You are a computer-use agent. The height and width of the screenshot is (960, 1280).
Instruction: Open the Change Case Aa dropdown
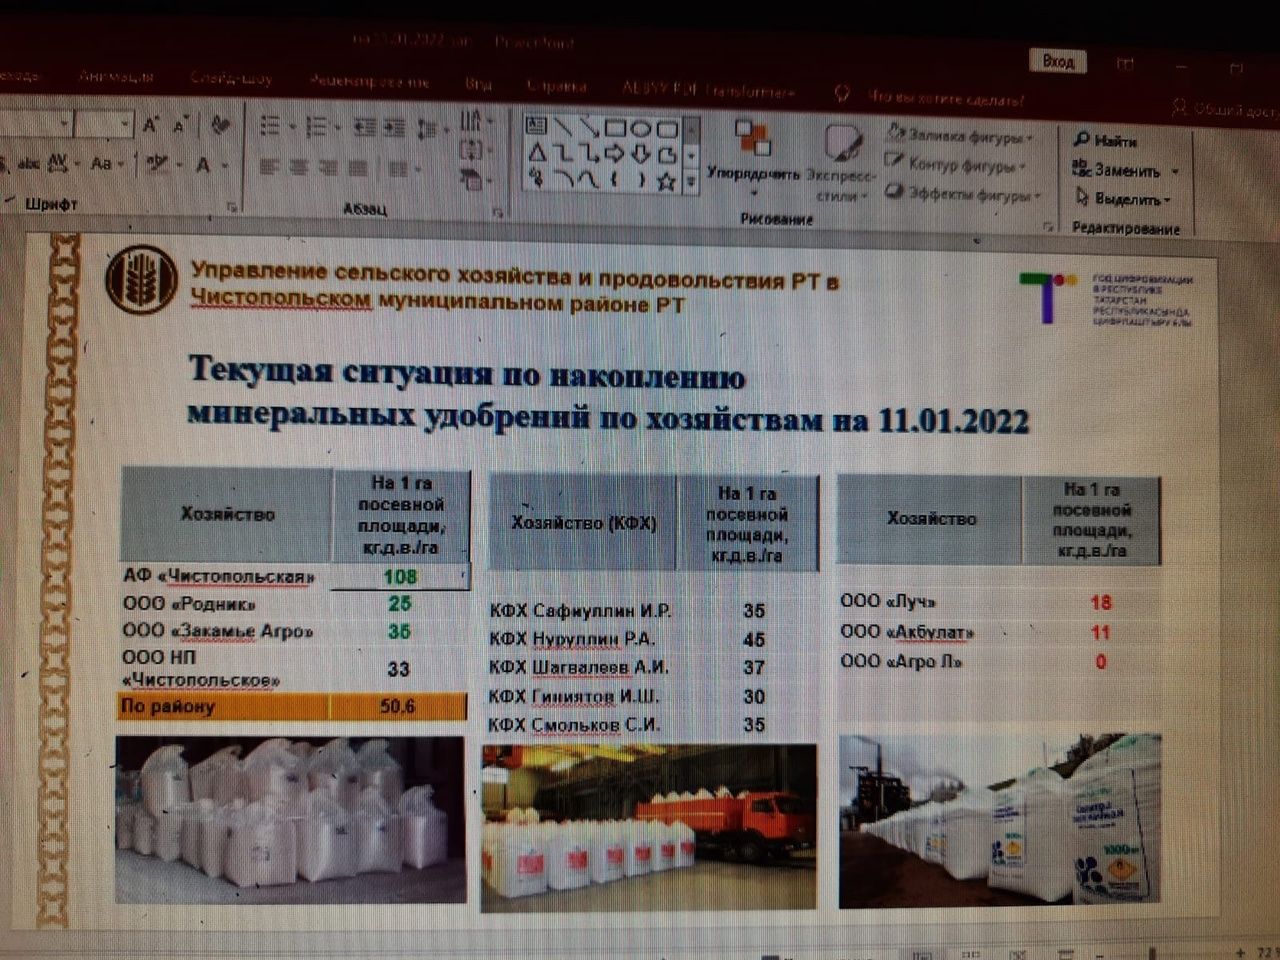pyautogui.click(x=106, y=163)
